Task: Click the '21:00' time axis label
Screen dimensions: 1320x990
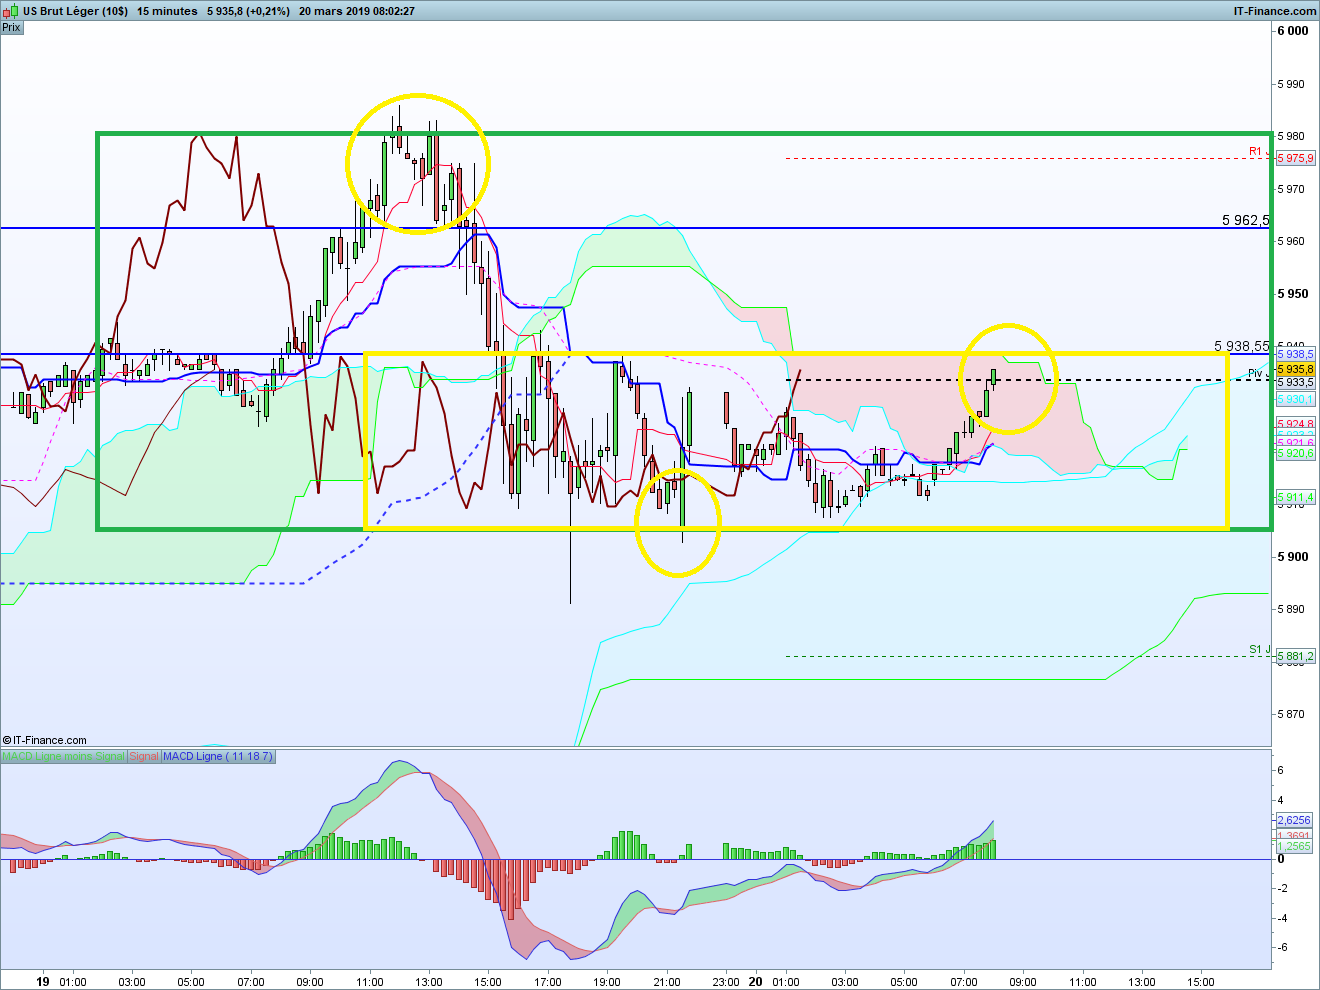Action: (x=667, y=982)
